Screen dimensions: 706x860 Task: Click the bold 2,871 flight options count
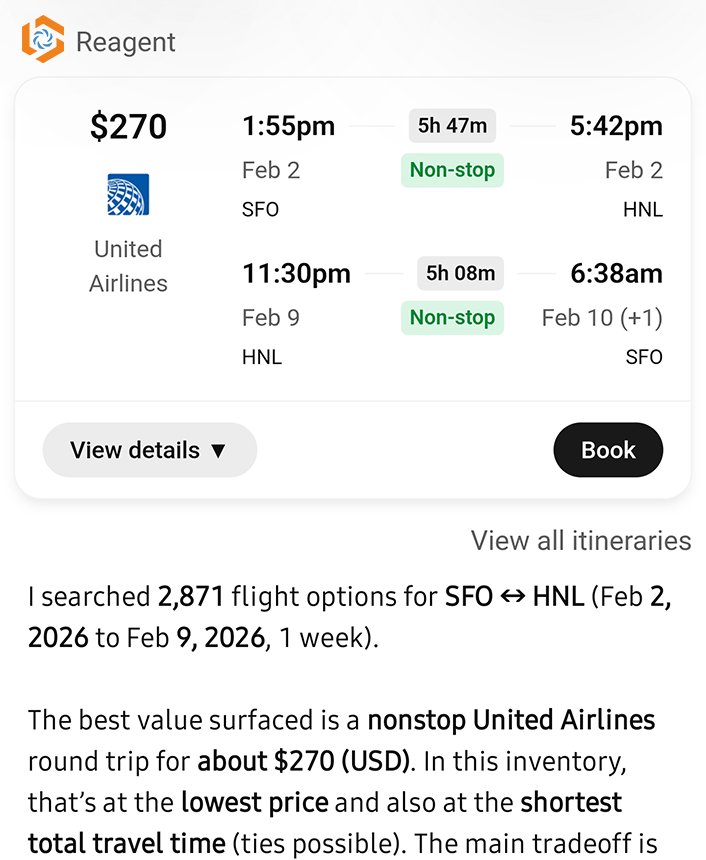click(191, 597)
